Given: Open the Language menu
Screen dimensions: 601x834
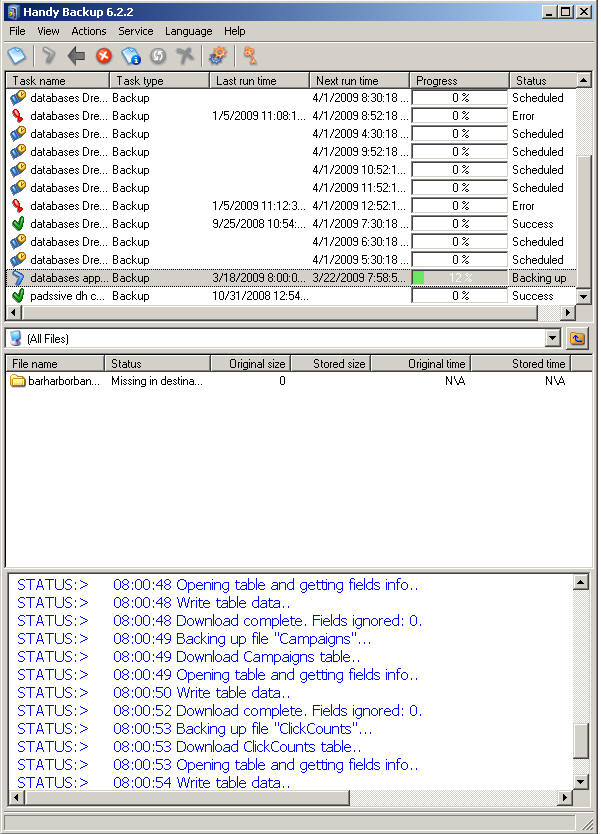Looking at the screenshot, I should coord(188,31).
